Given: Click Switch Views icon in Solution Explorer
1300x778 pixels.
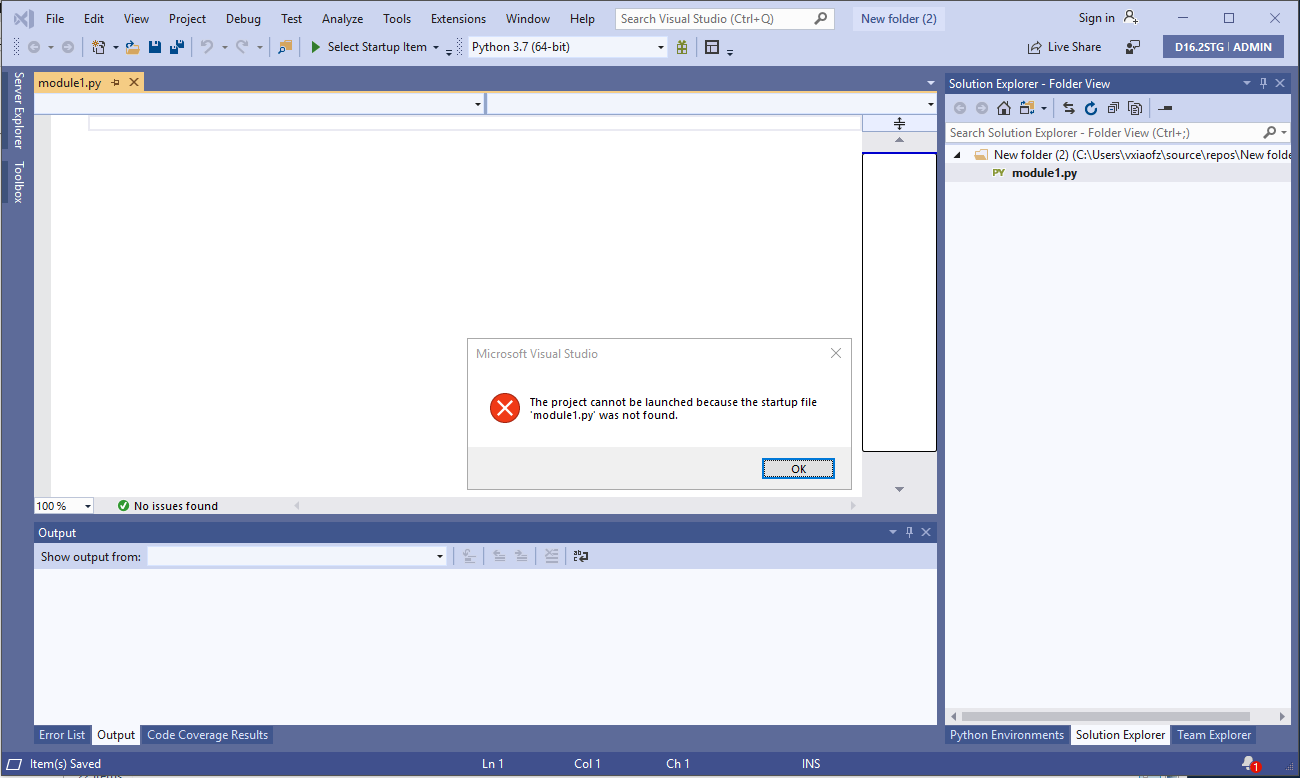Looking at the screenshot, I should pyautogui.click(x=1026, y=108).
